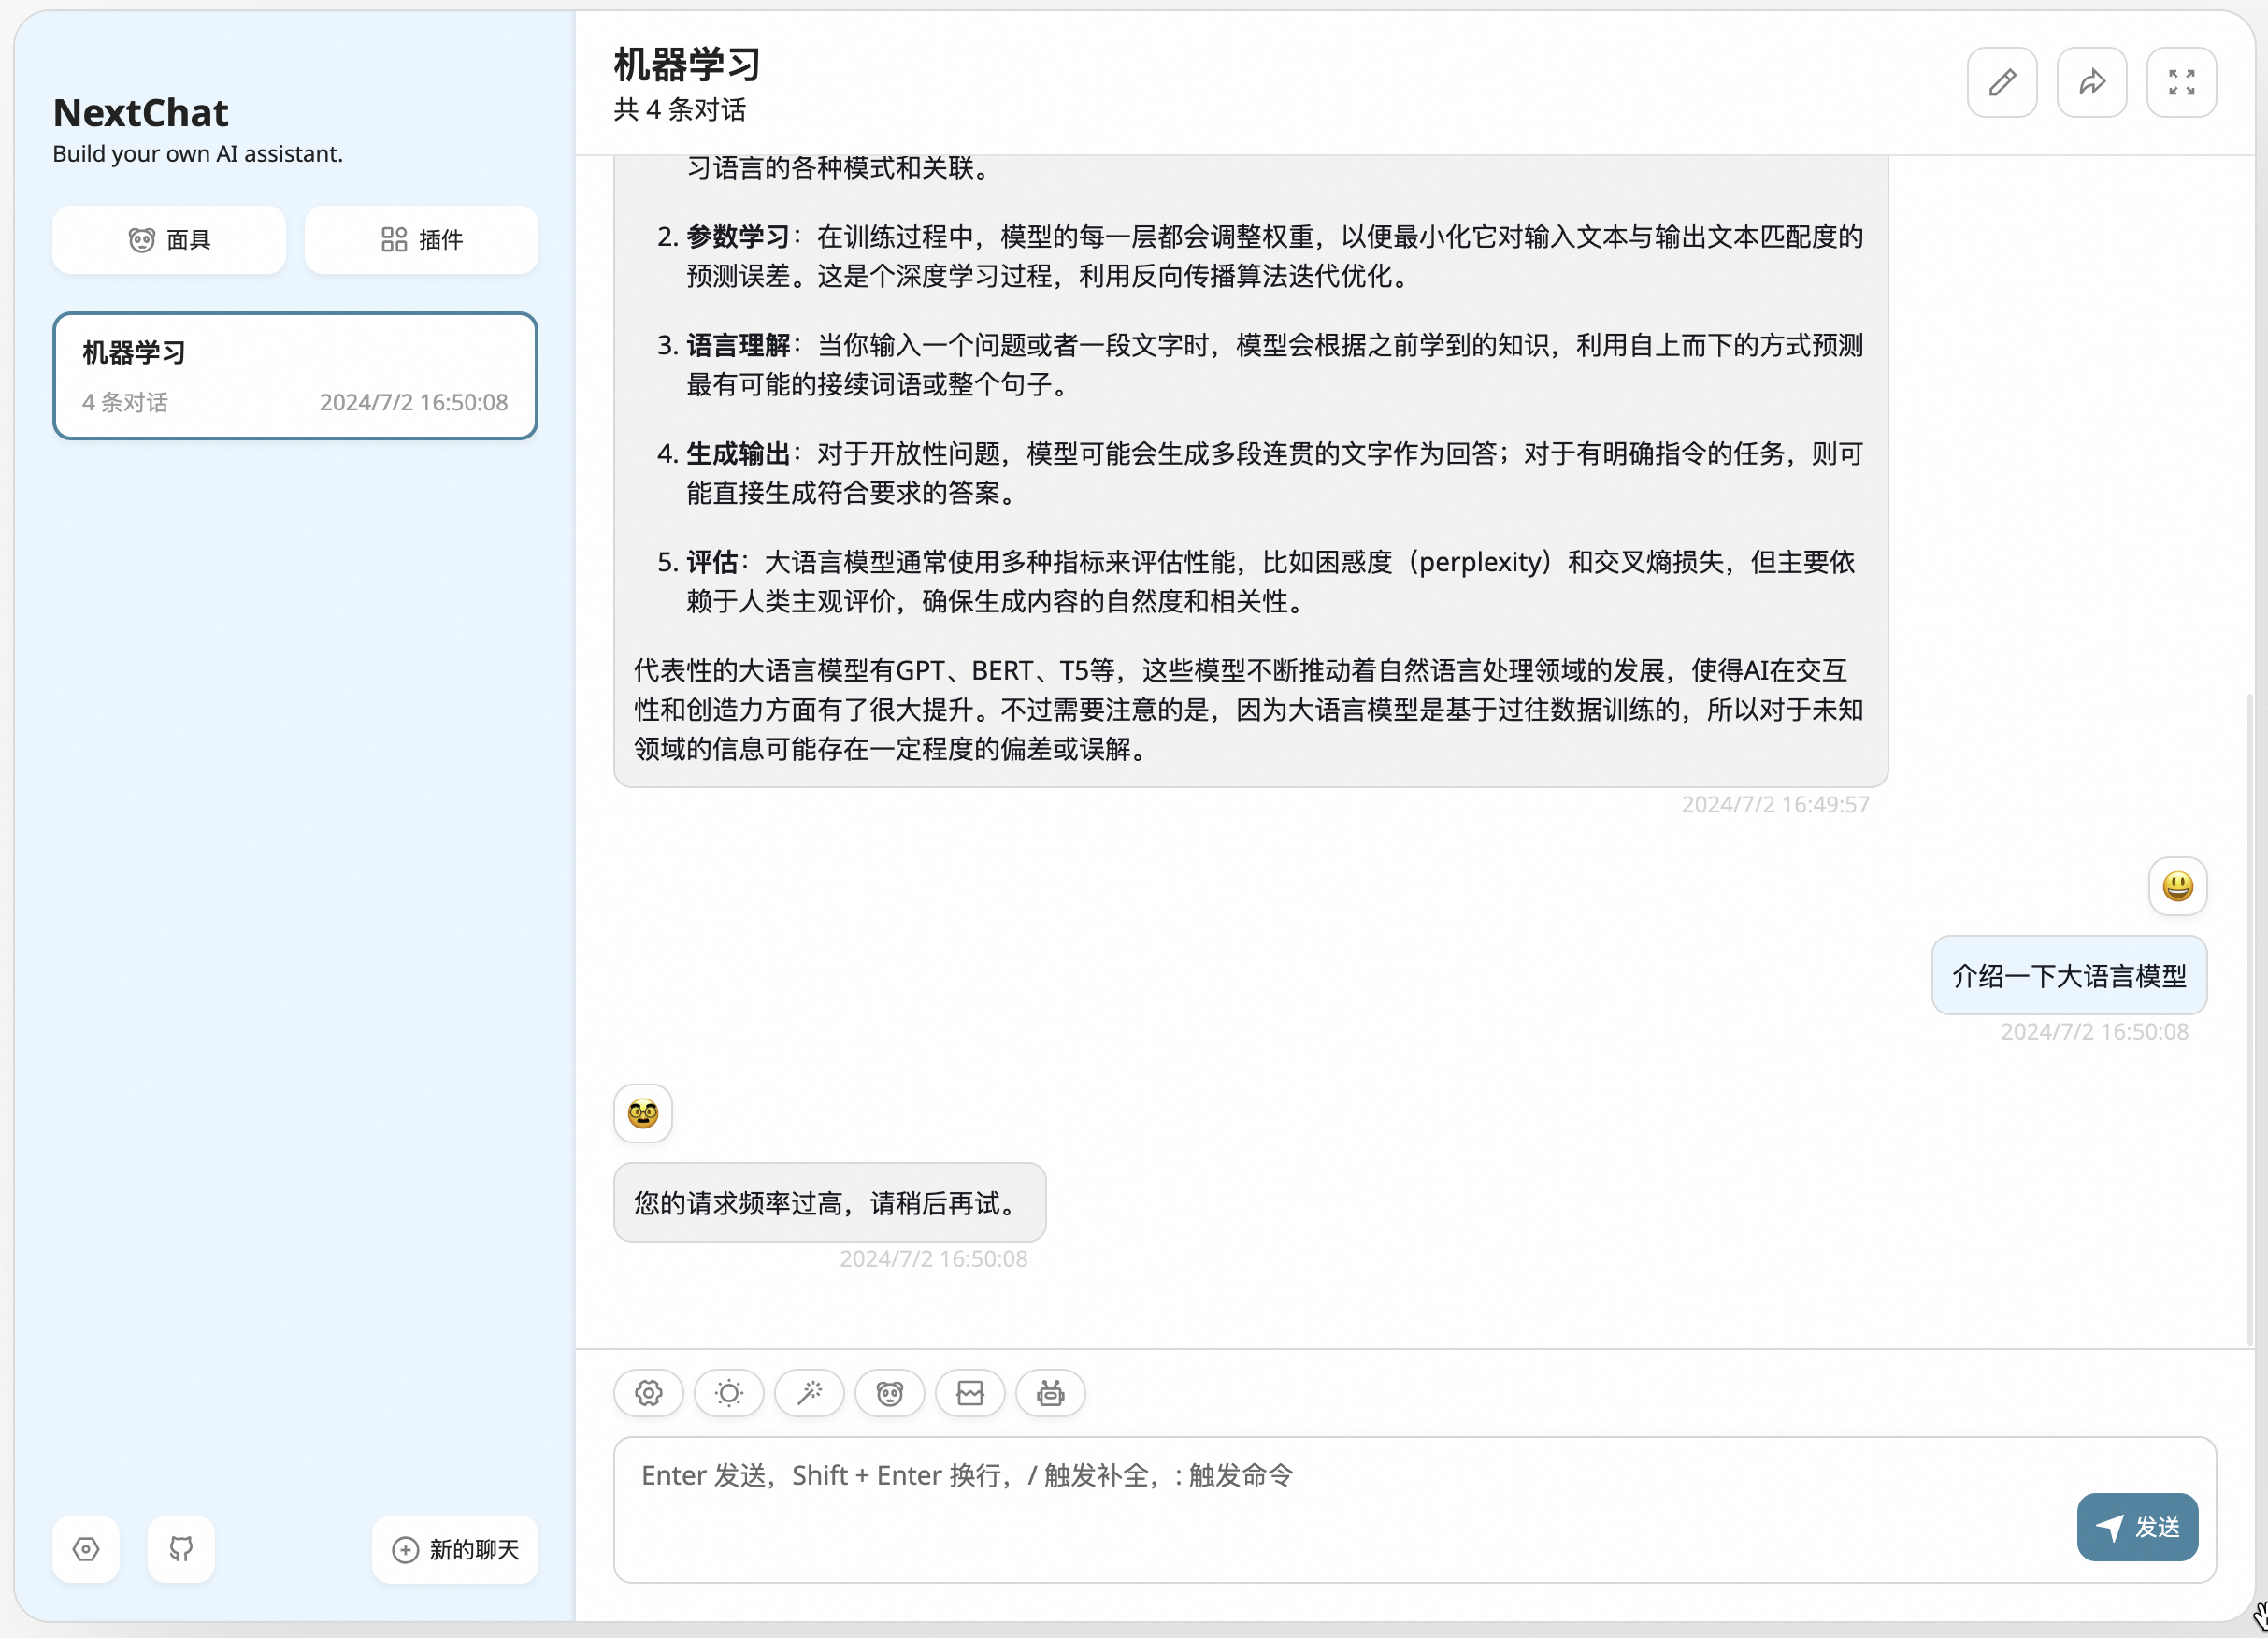Clear chat context with the torn-page icon
This screenshot has width=2268, height=1638.
coord(970,1393)
